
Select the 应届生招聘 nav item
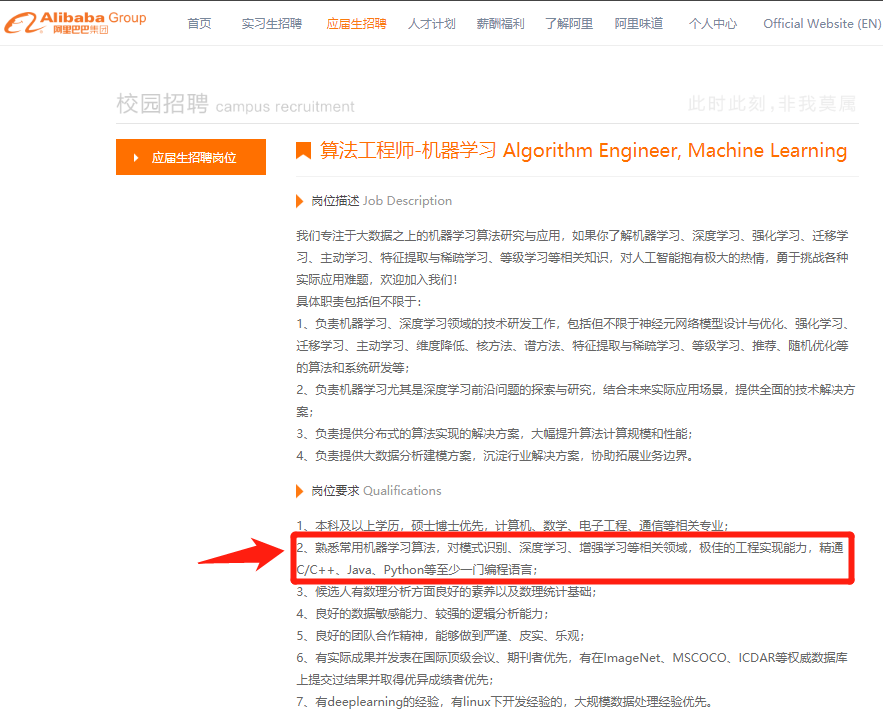click(x=356, y=24)
